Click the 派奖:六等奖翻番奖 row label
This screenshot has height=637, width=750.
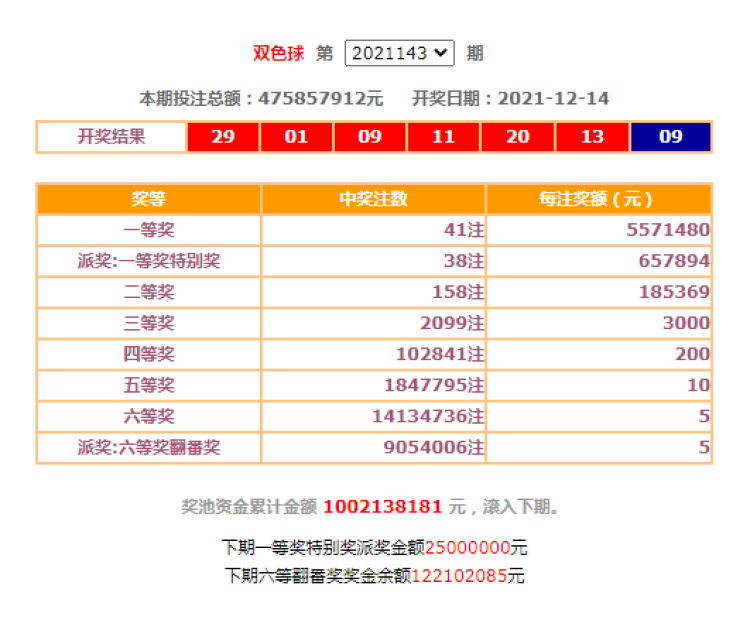149,448
